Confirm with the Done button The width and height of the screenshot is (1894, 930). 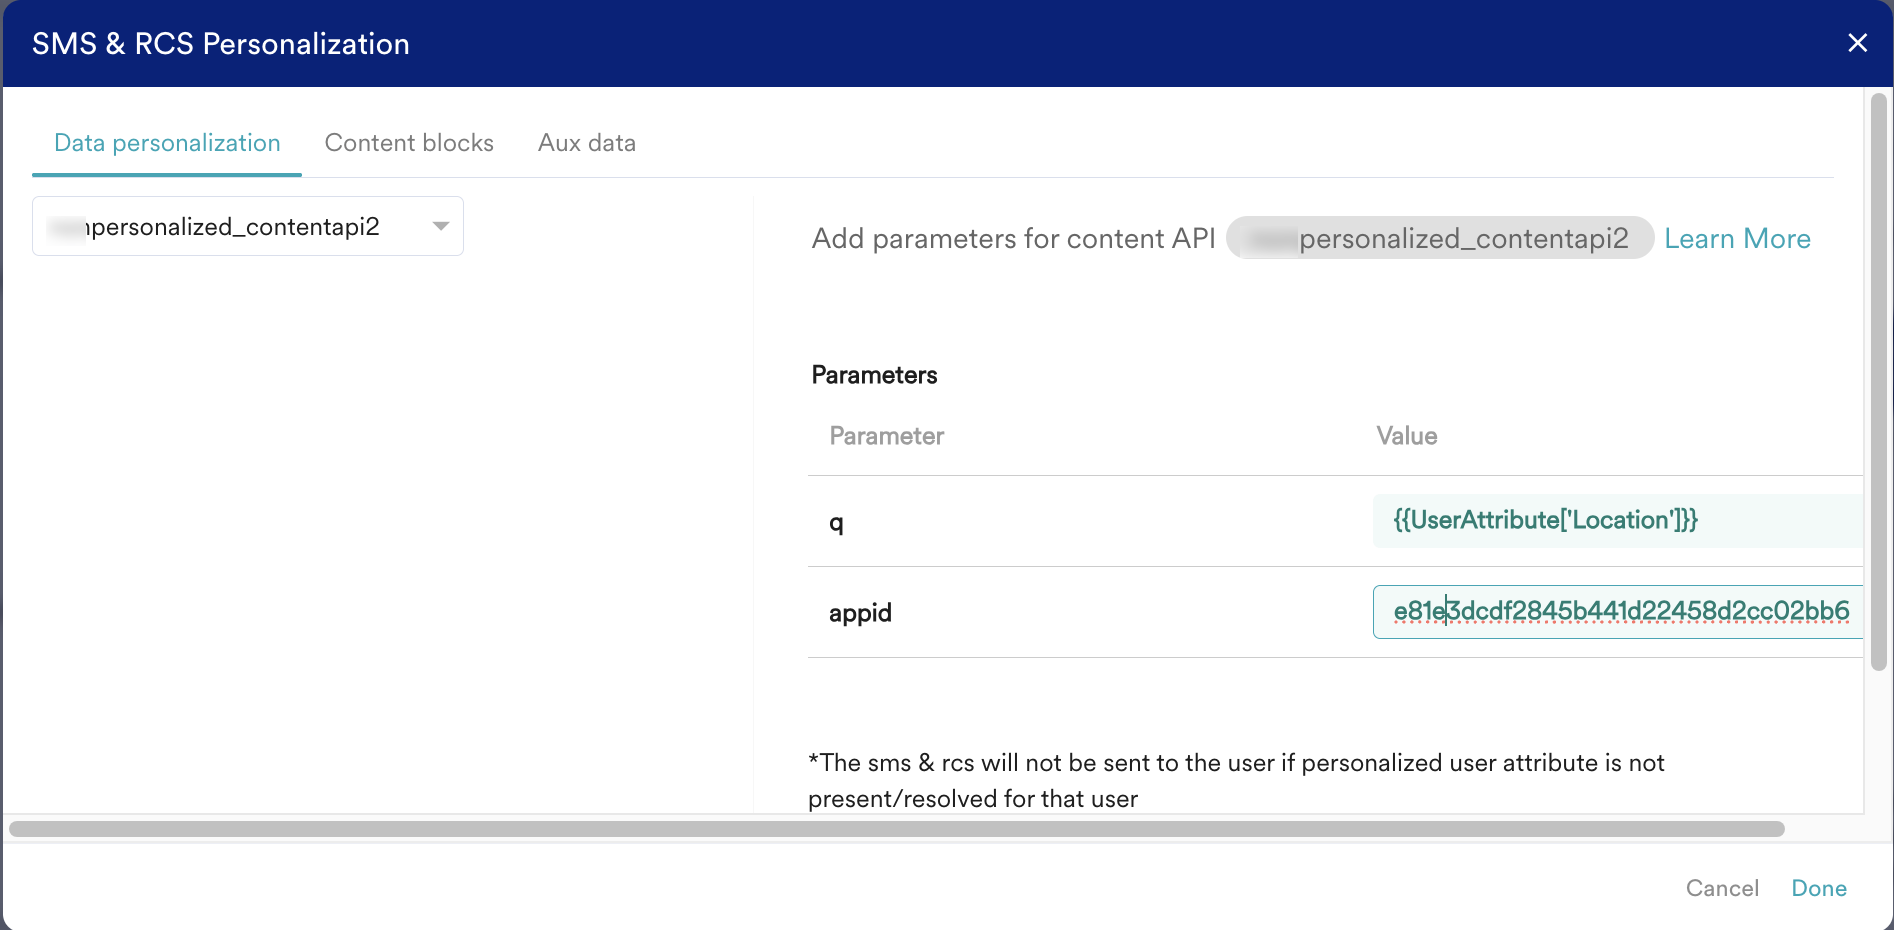coord(1818,888)
